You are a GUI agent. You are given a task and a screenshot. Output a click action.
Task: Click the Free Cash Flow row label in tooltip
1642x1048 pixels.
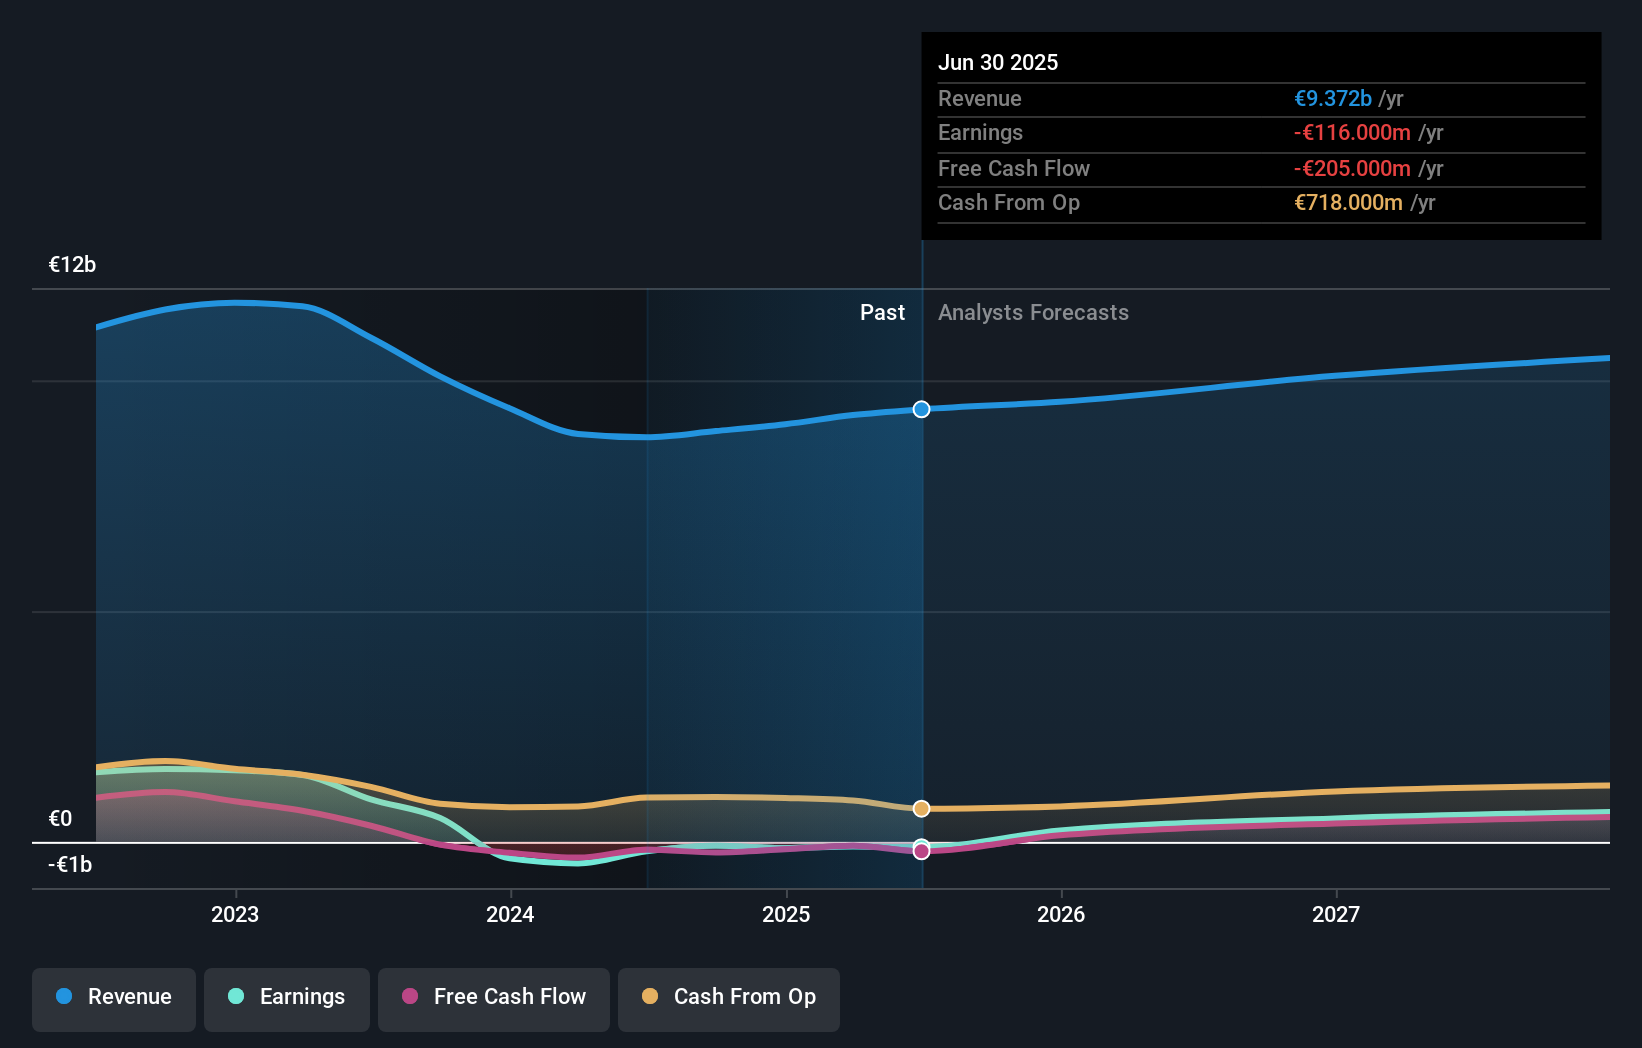(1014, 168)
